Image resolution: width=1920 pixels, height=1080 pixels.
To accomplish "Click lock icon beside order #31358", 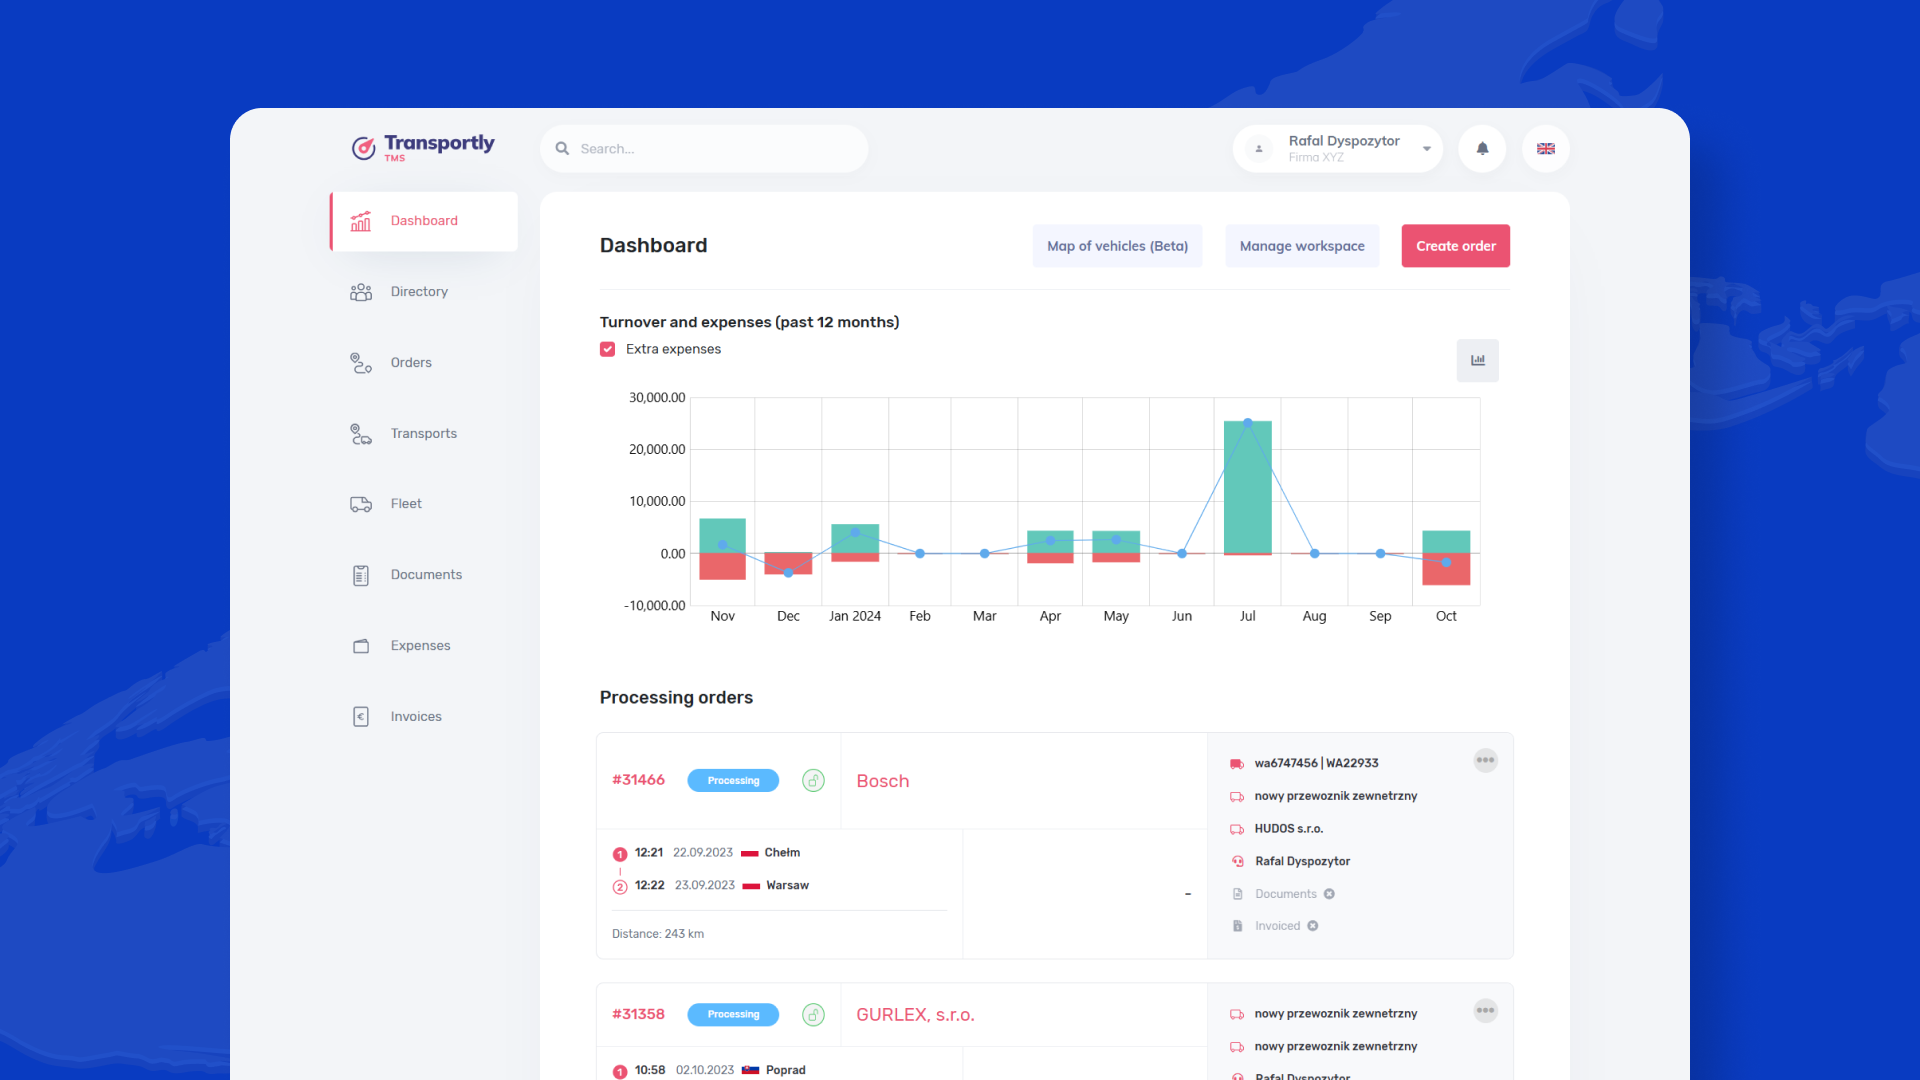I will [813, 1015].
